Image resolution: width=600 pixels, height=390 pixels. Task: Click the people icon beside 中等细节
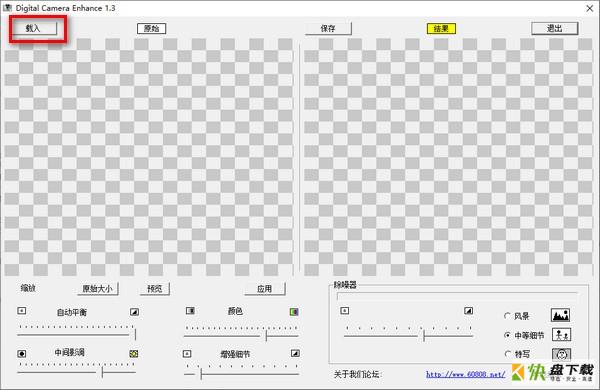pos(561,335)
